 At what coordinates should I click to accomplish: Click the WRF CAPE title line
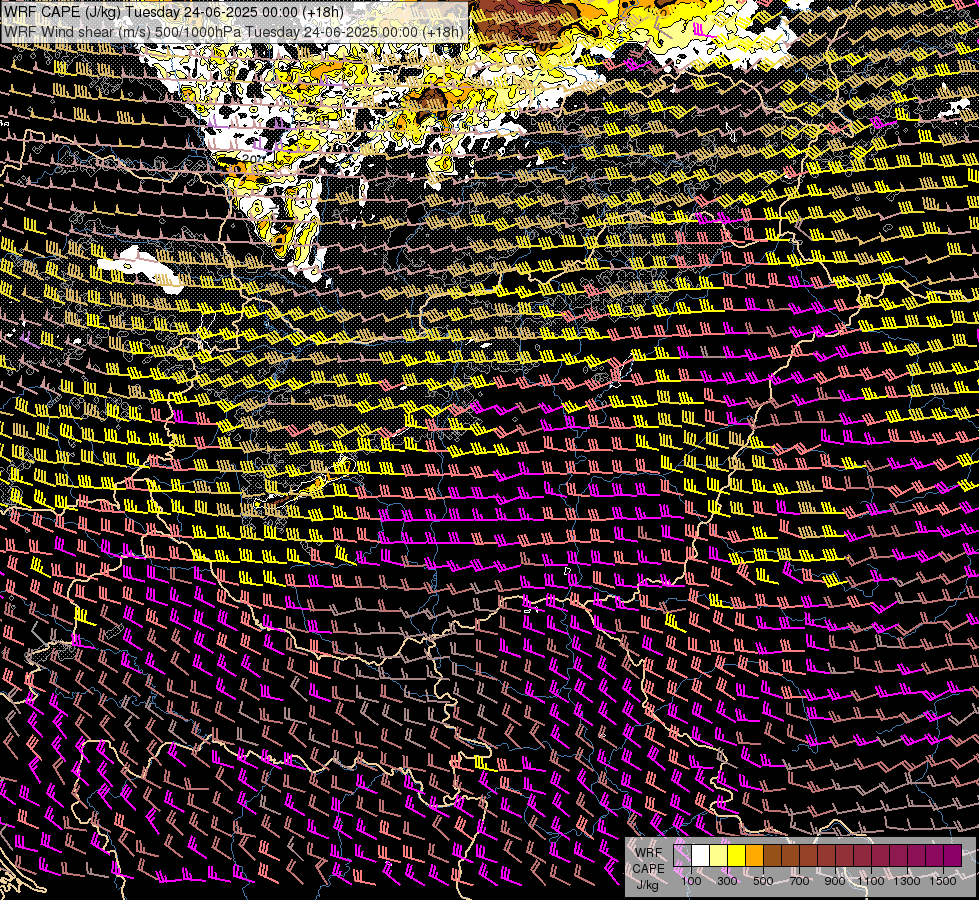pyautogui.click(x=174, y=11)
